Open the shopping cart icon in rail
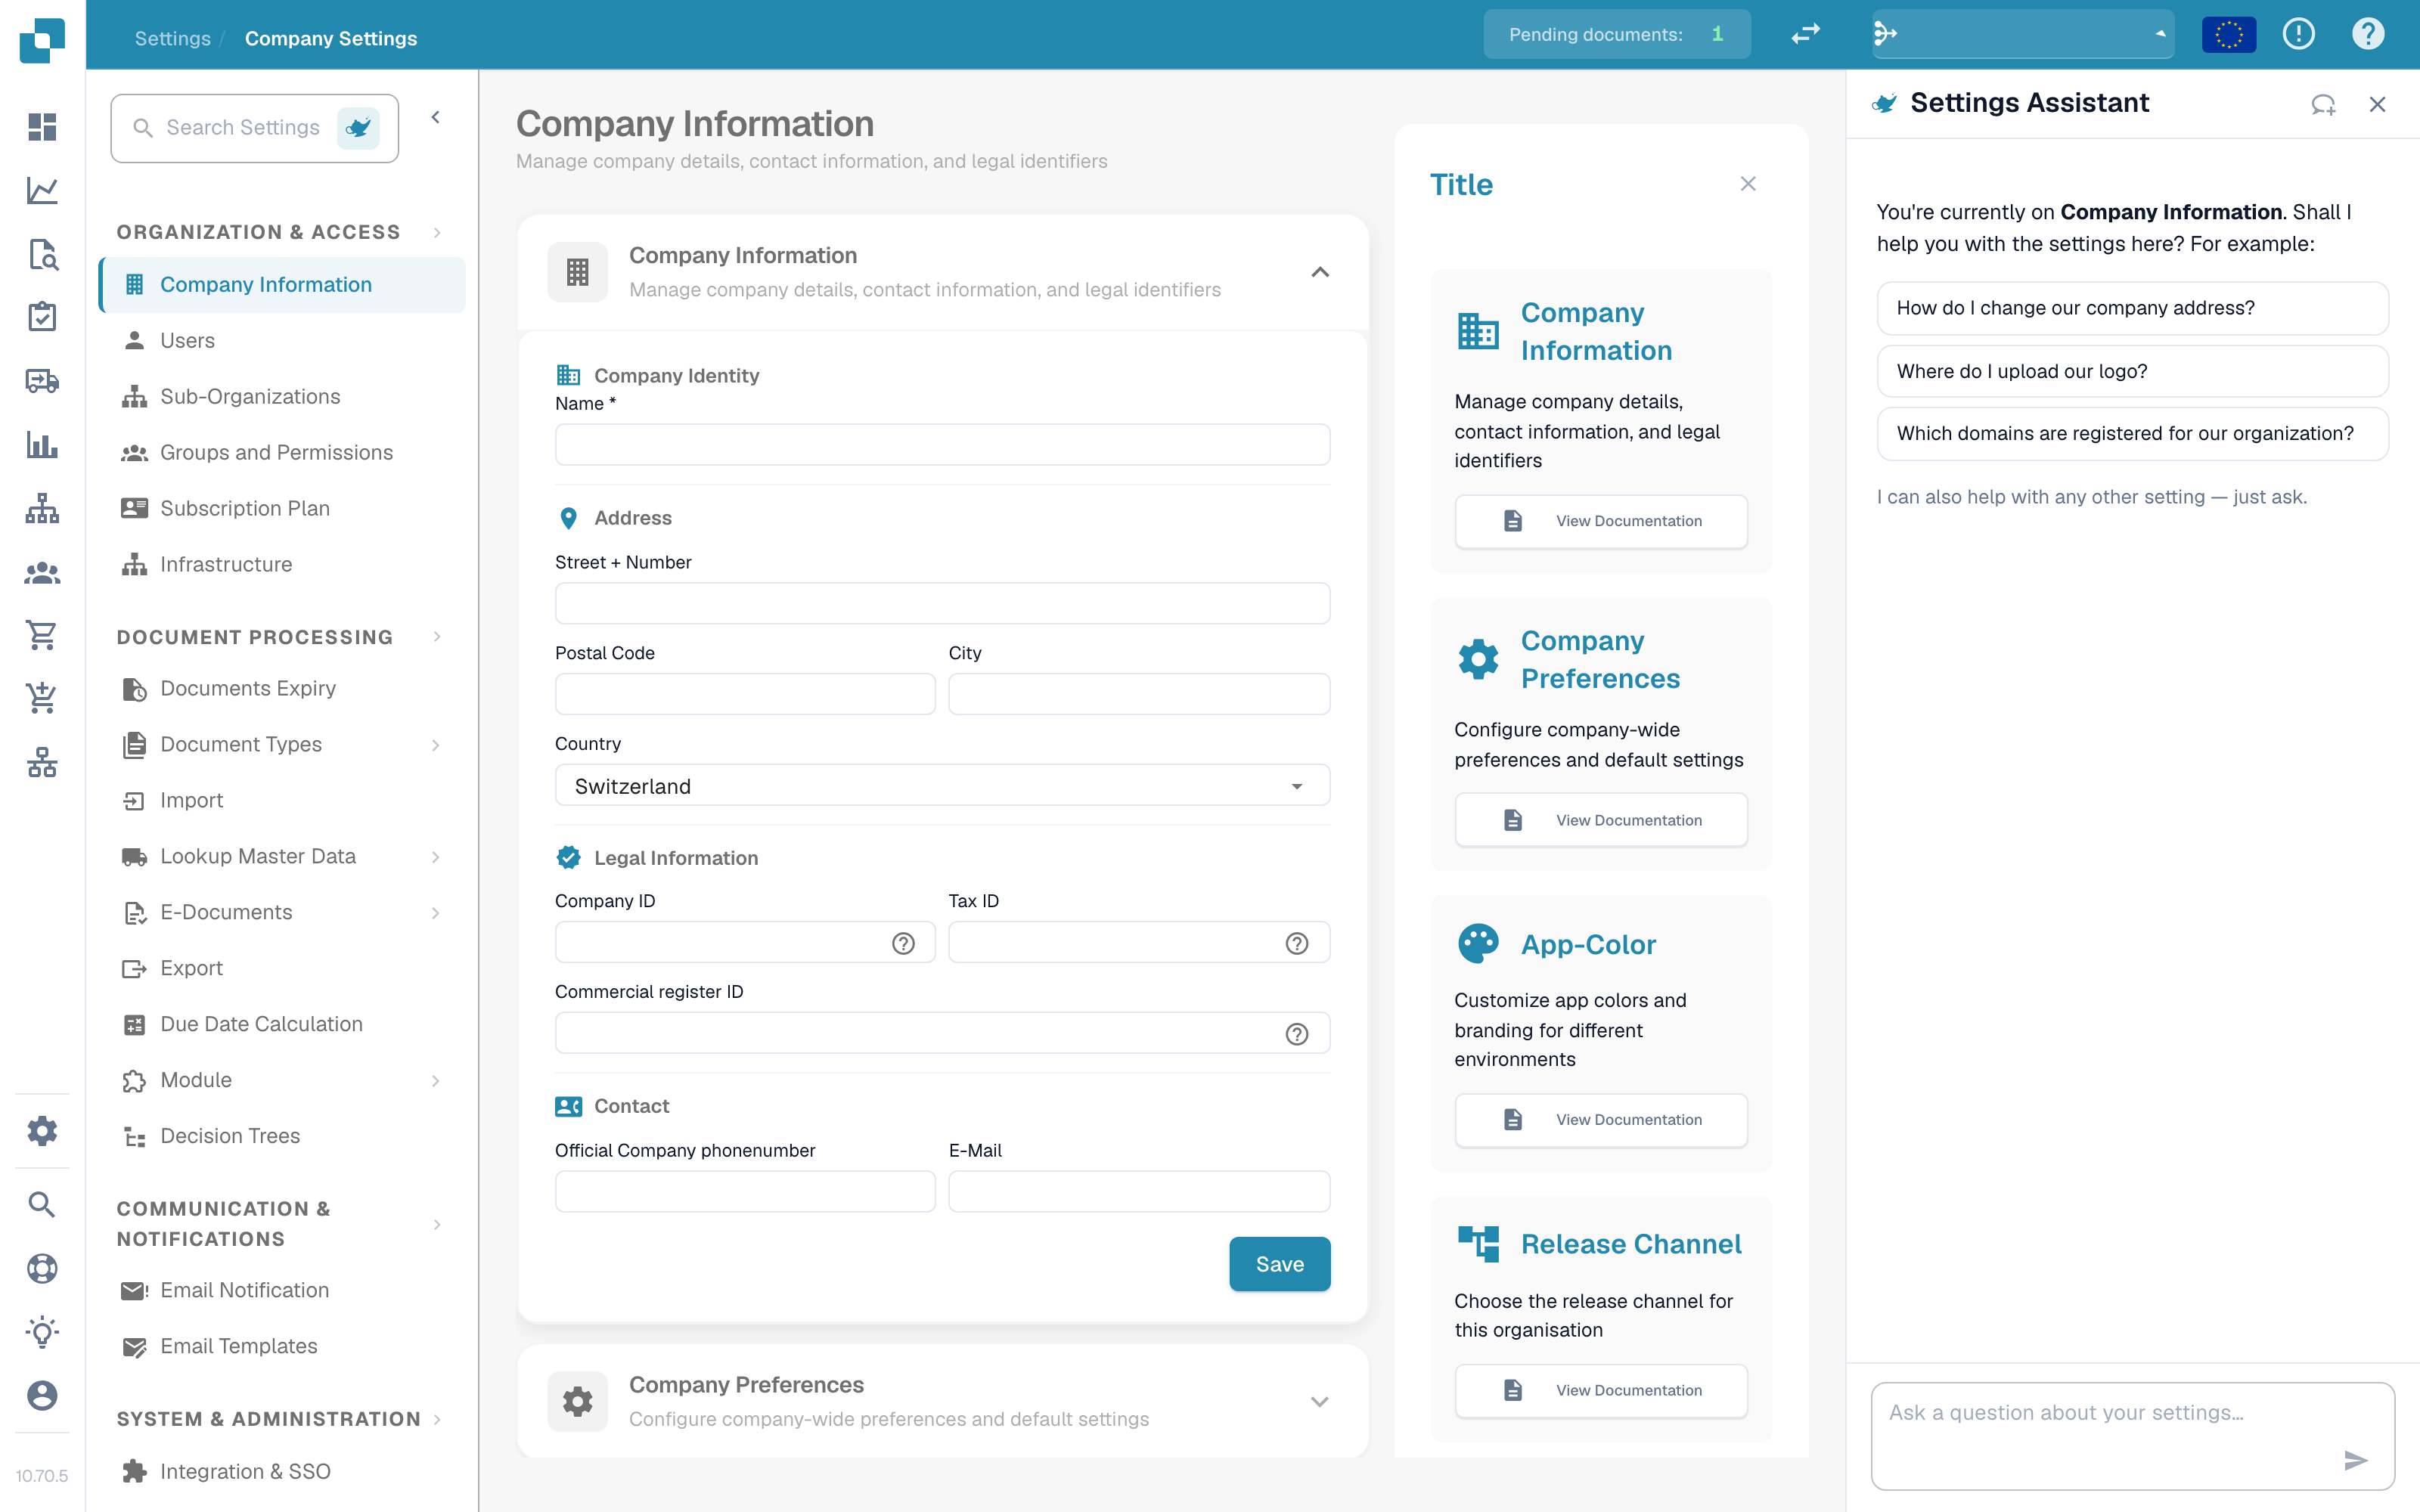 [x=42, y=635]
